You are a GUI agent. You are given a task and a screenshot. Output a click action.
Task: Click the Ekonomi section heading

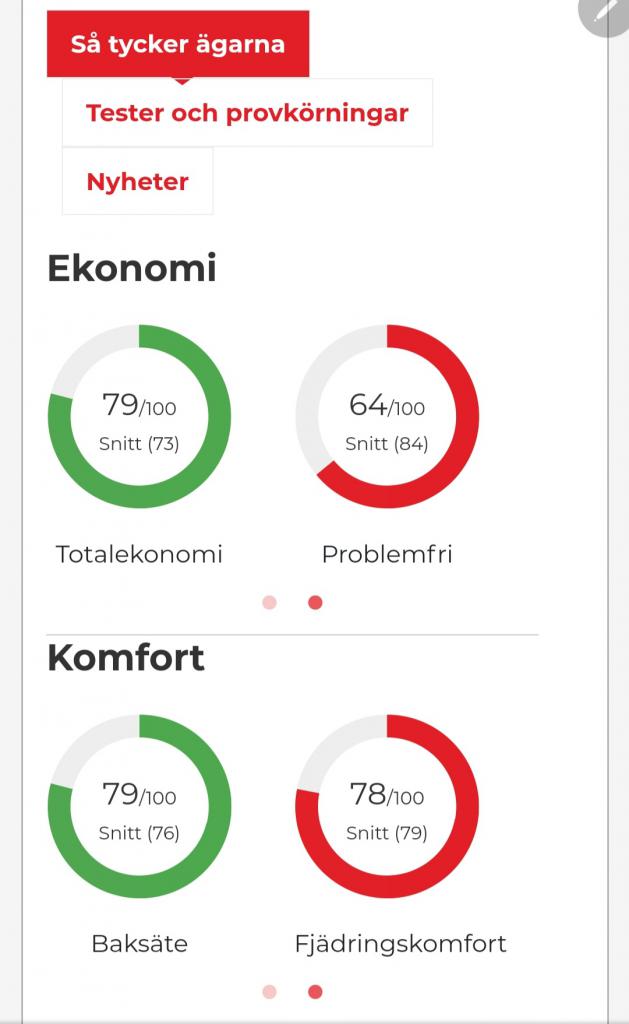point(132,268)
